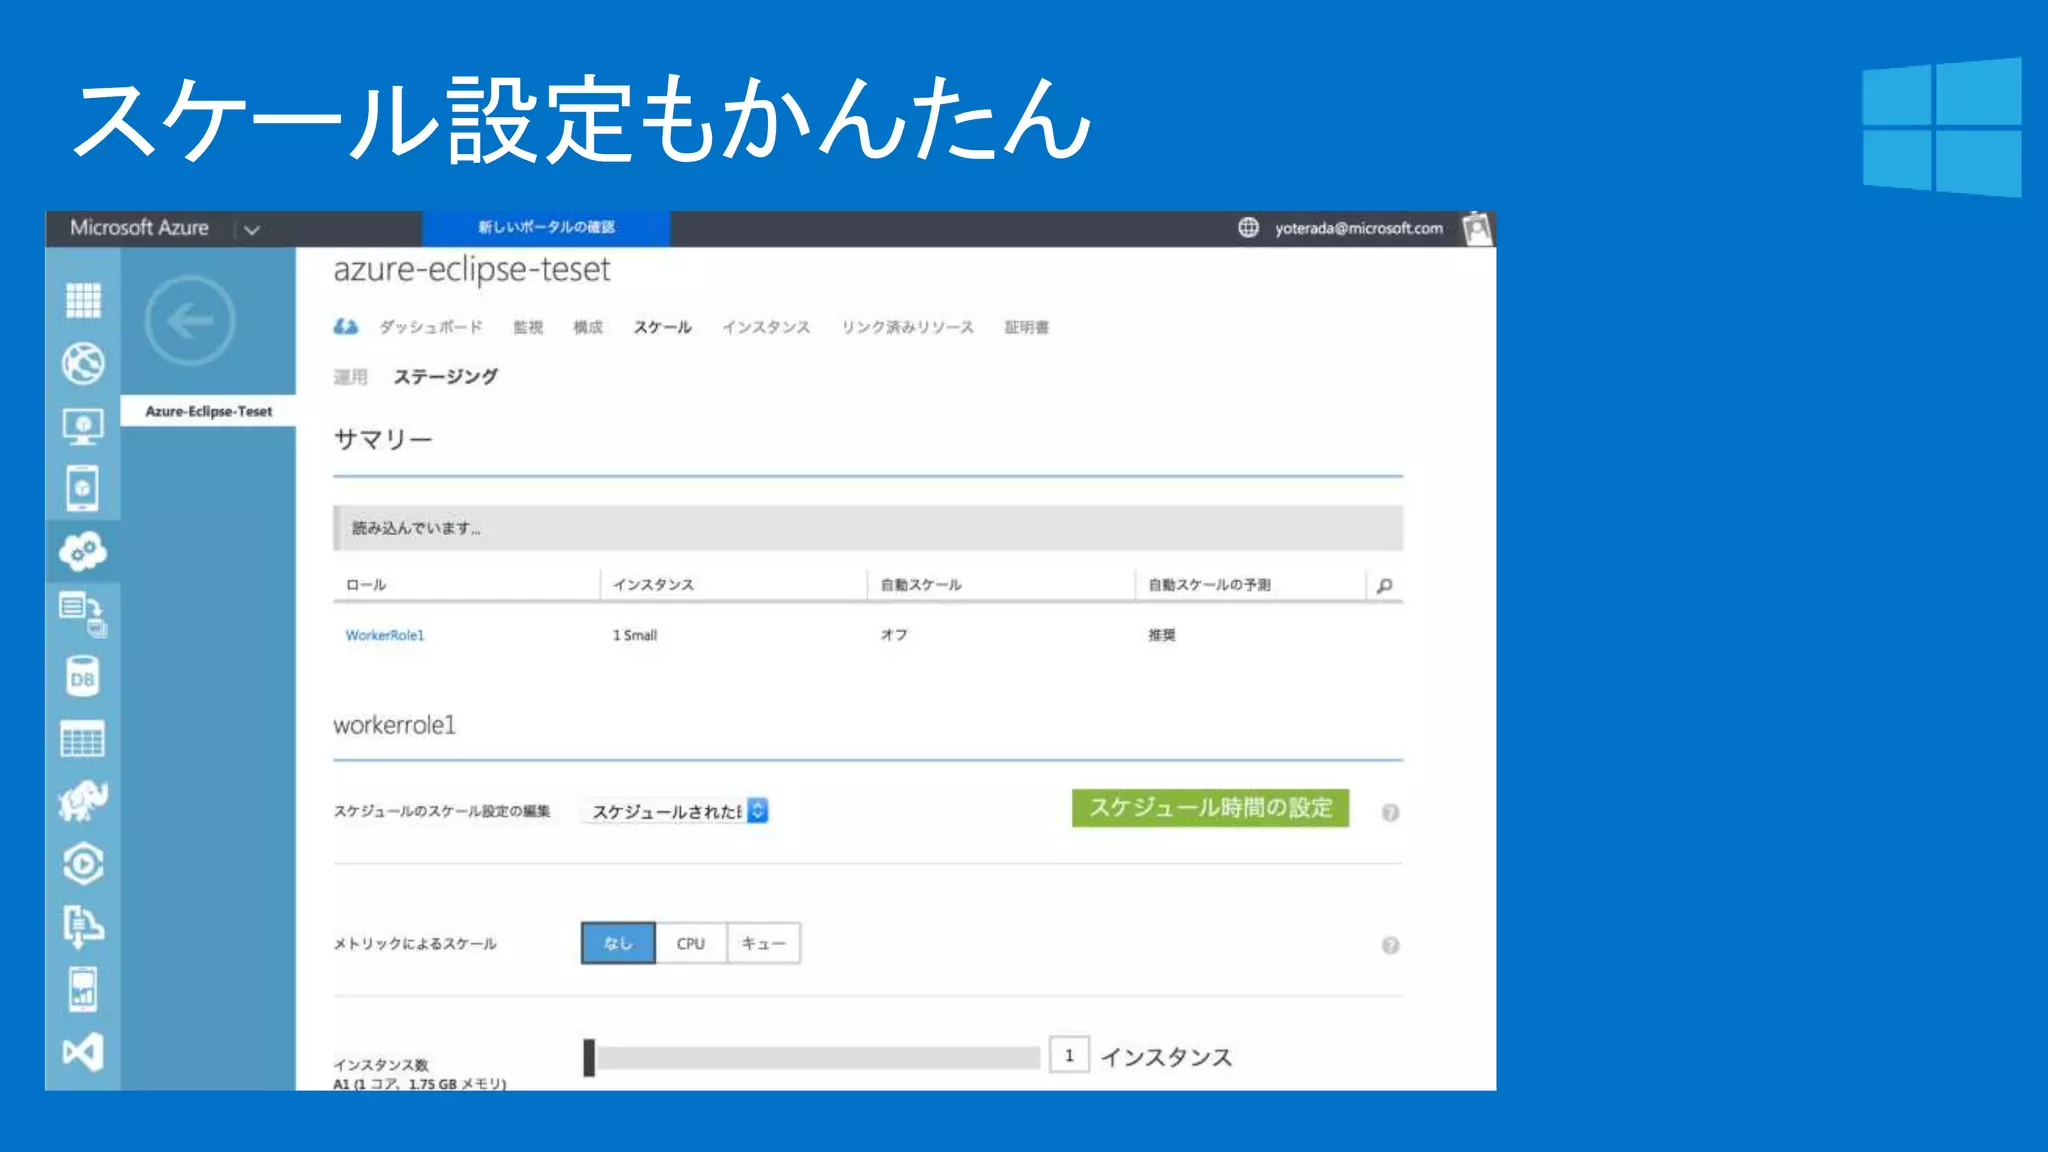Switch to the ダッシュボード tab
2048x1152 pixels.
coord(430,327)
